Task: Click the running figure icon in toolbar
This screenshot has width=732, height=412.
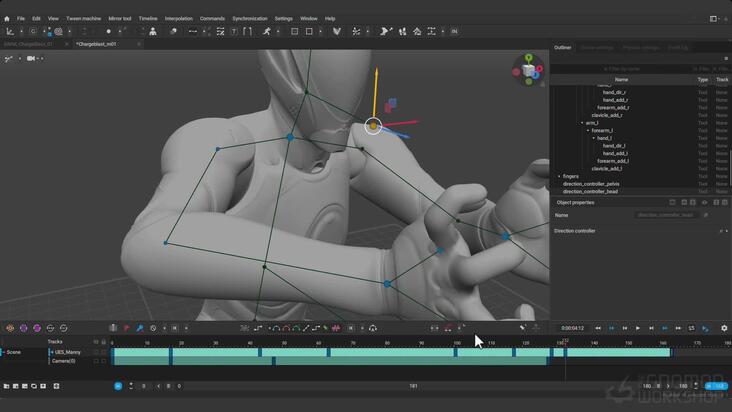Action: tap(267, 32)
